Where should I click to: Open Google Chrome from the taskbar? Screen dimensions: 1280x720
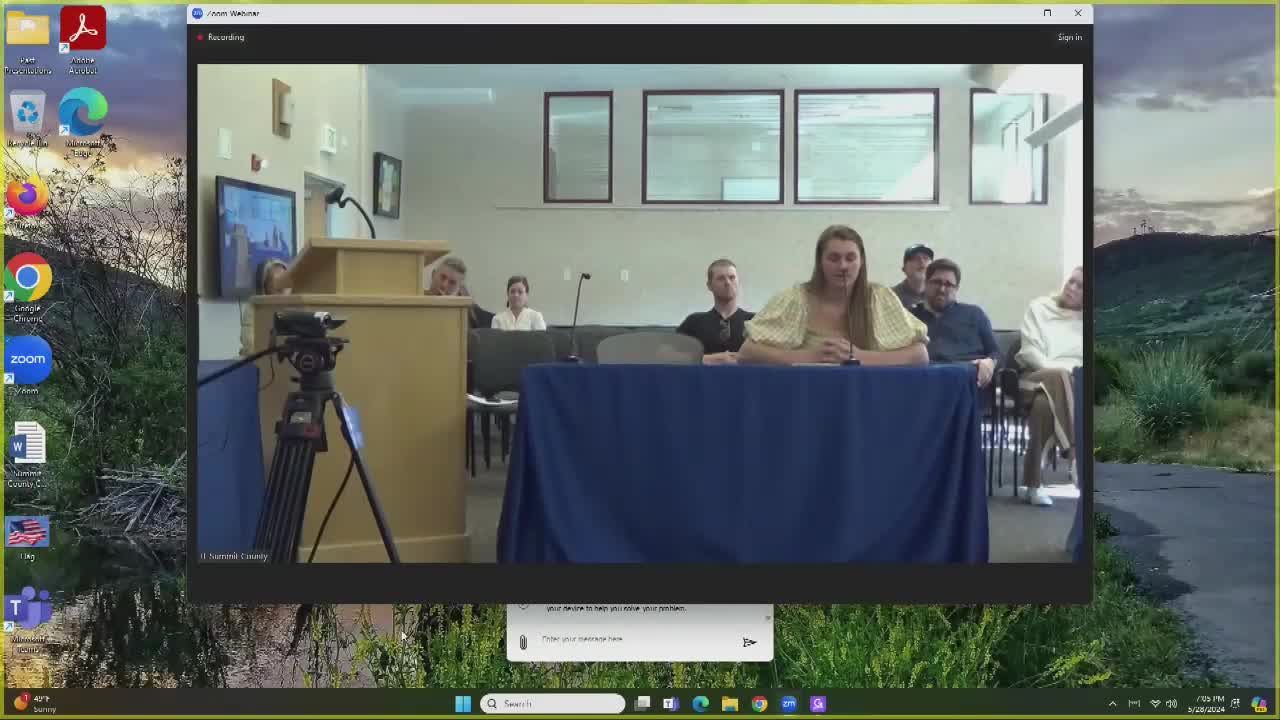pyautogui.click(x=759, y=703)
